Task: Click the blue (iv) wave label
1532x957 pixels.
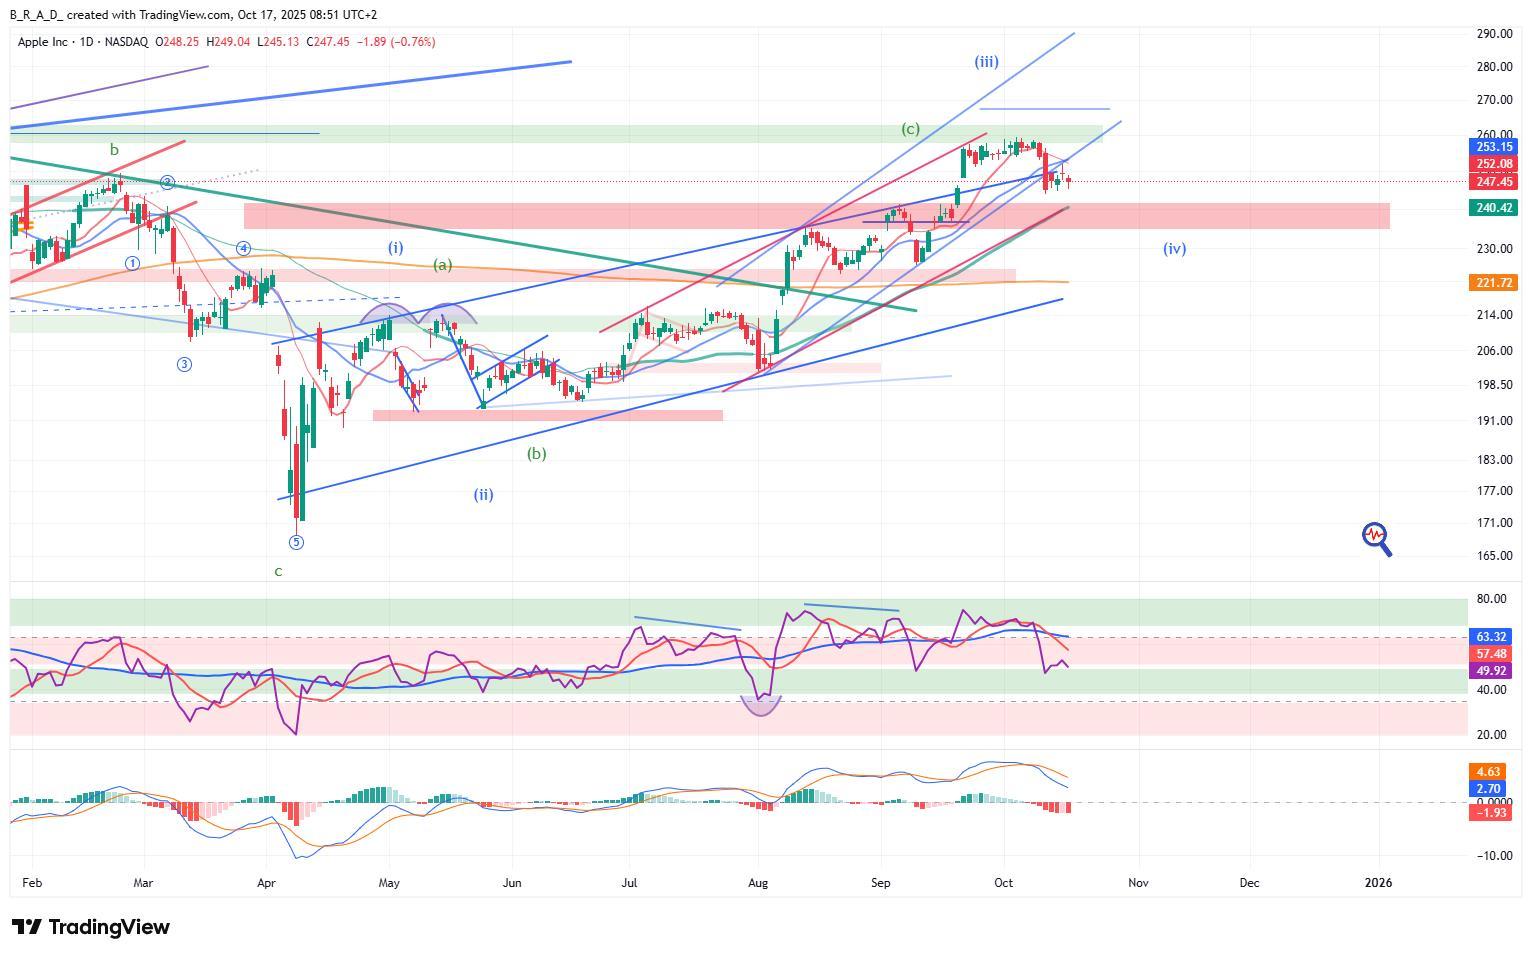Action: pyautogui.click(x=1174, y=249)
